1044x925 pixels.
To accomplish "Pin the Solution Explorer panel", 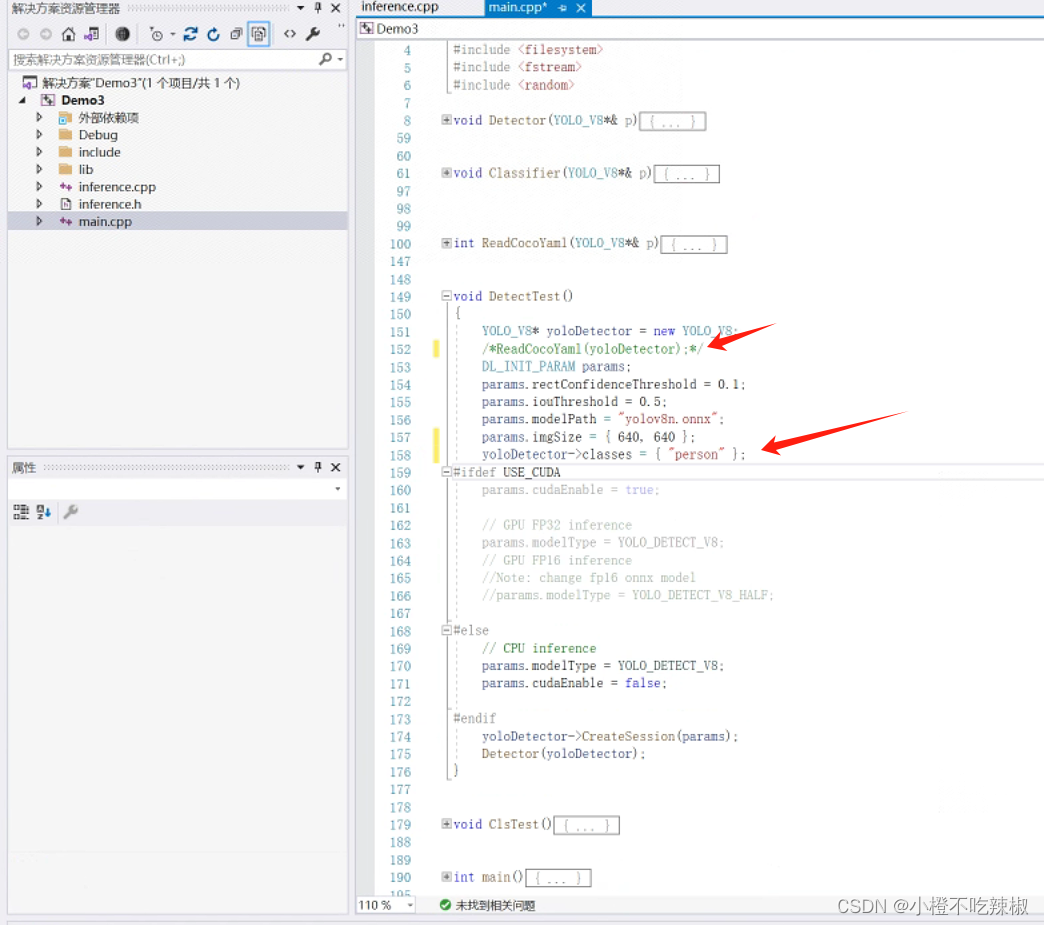I will 318,8.
